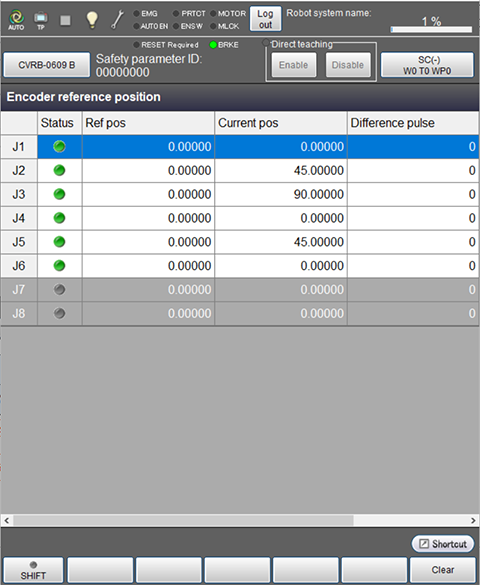The image size is (480, 585).
Task: Disable direct teaching
Action: 348,65
